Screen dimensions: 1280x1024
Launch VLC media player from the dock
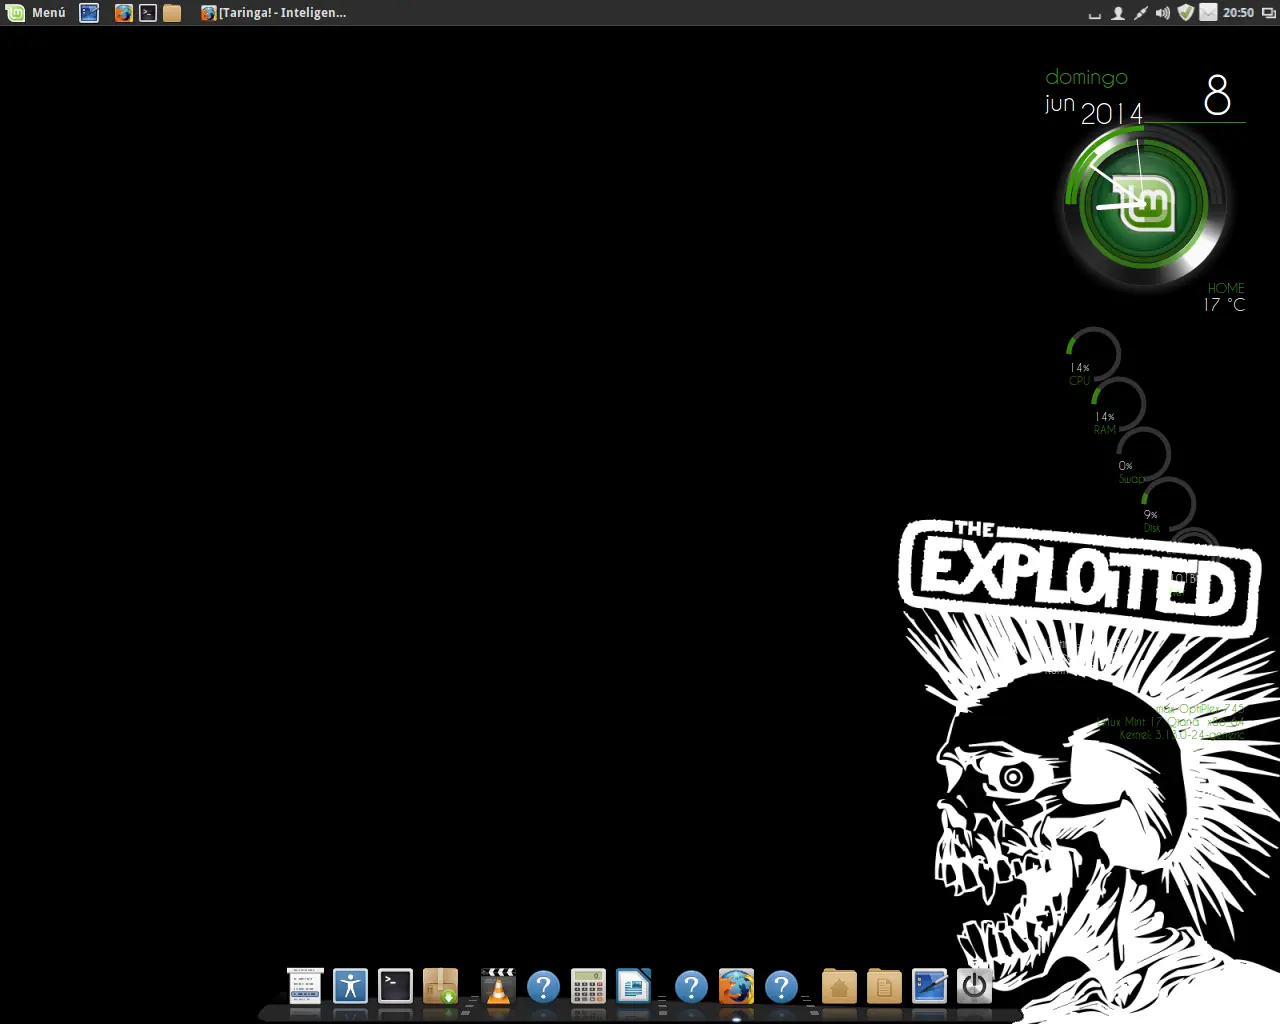point(497,988)
